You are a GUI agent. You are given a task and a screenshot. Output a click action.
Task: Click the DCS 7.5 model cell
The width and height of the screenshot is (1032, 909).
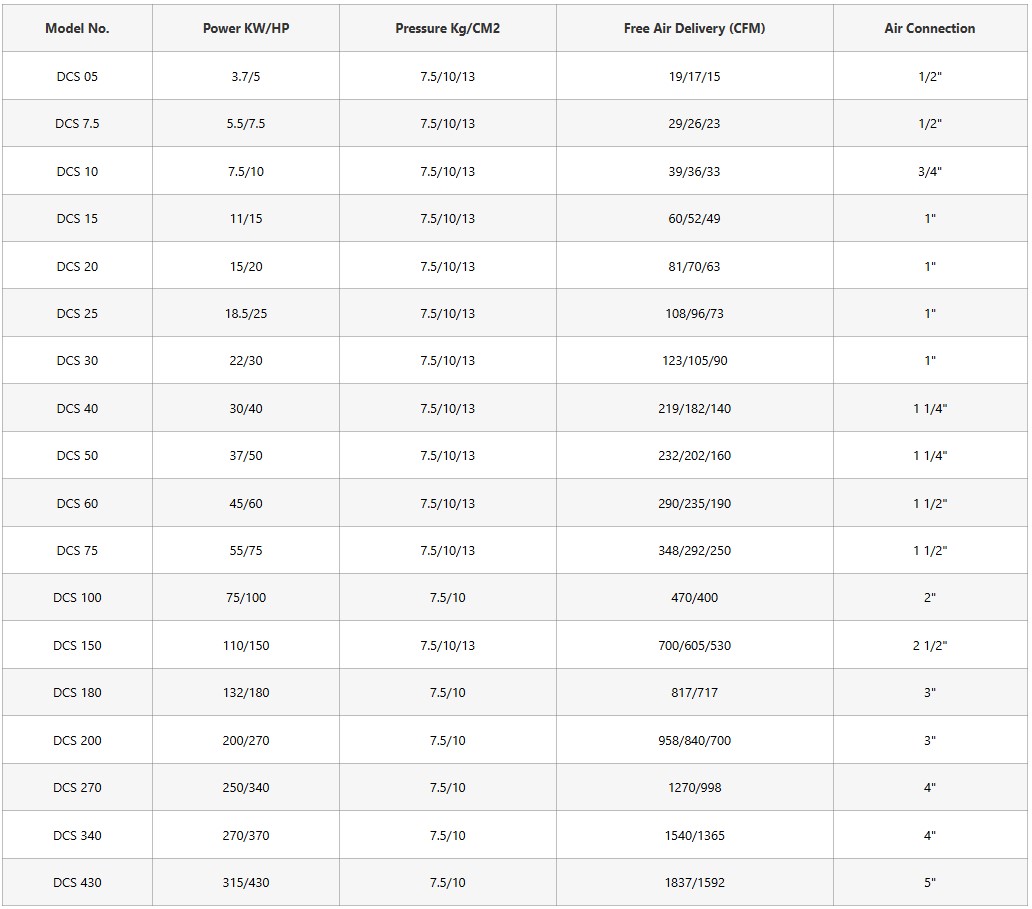coord(77,124)
